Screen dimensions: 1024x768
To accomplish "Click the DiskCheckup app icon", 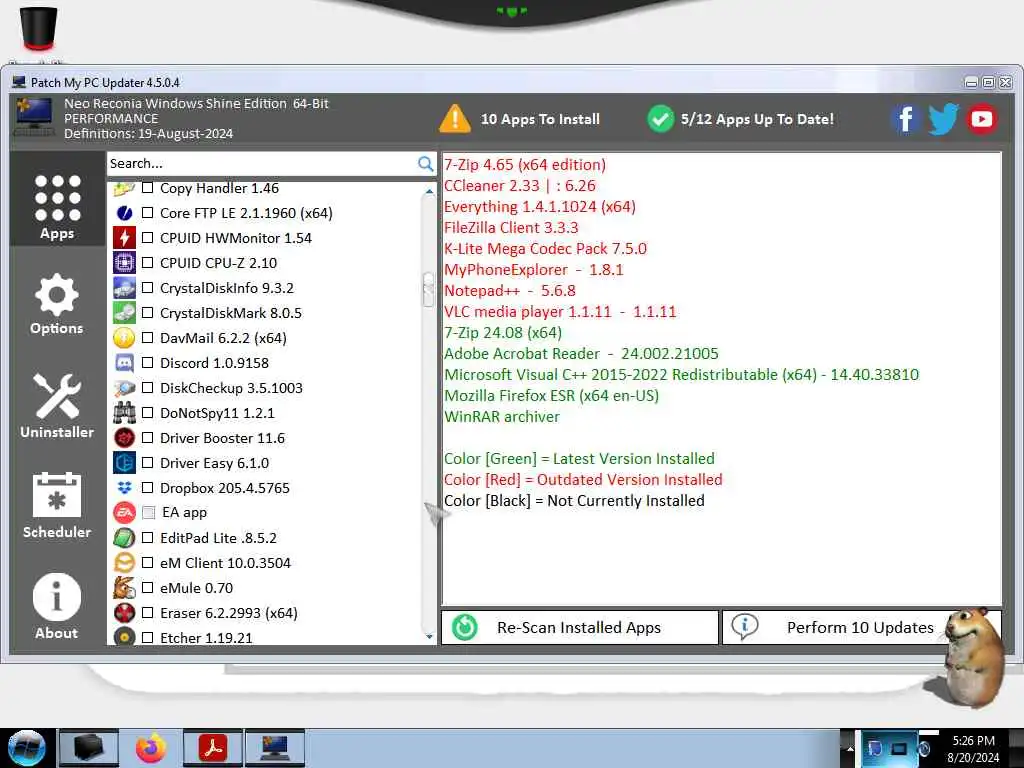I will [124, 388].
